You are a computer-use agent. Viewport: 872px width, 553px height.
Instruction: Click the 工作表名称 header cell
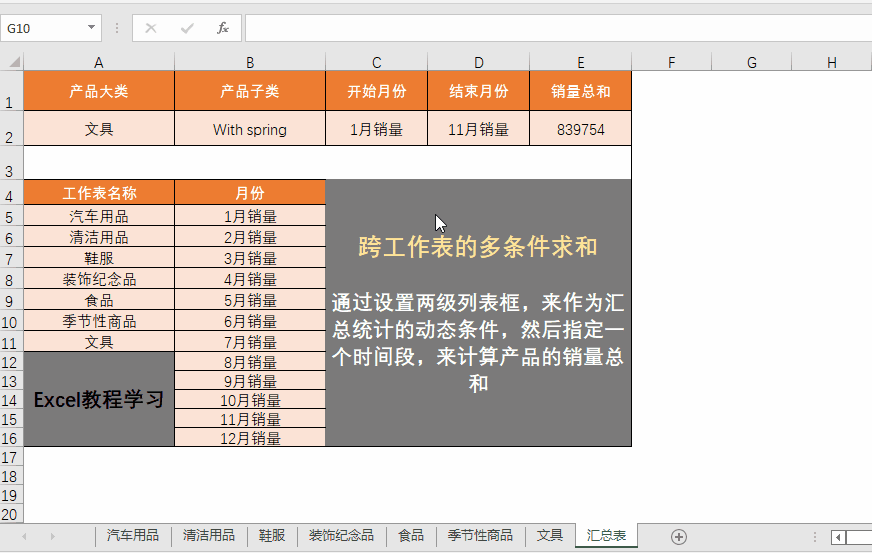[99, 192]
